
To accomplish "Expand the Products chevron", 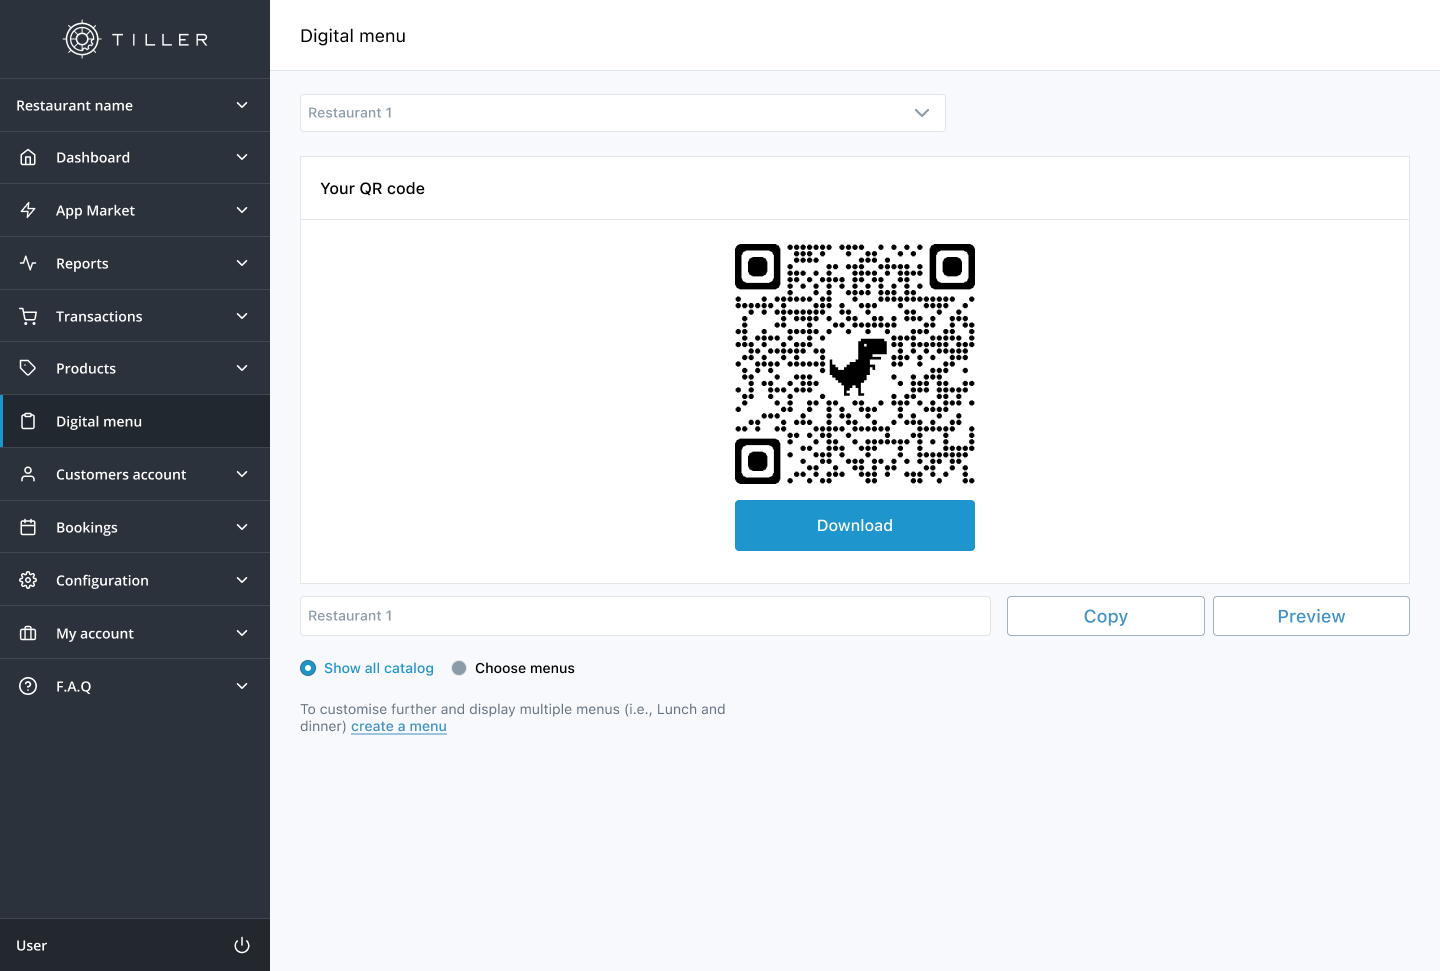I will [x=242, y=368].
